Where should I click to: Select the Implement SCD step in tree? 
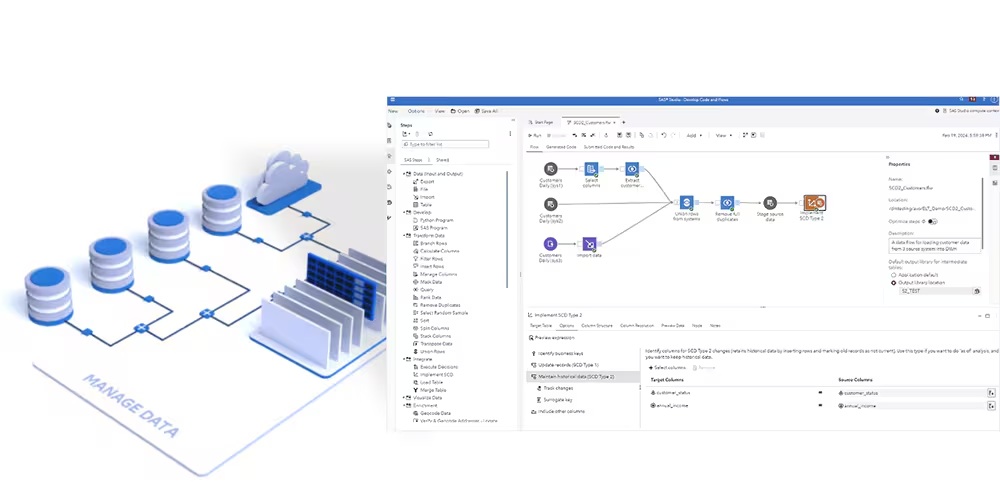(x=432, y=375)
